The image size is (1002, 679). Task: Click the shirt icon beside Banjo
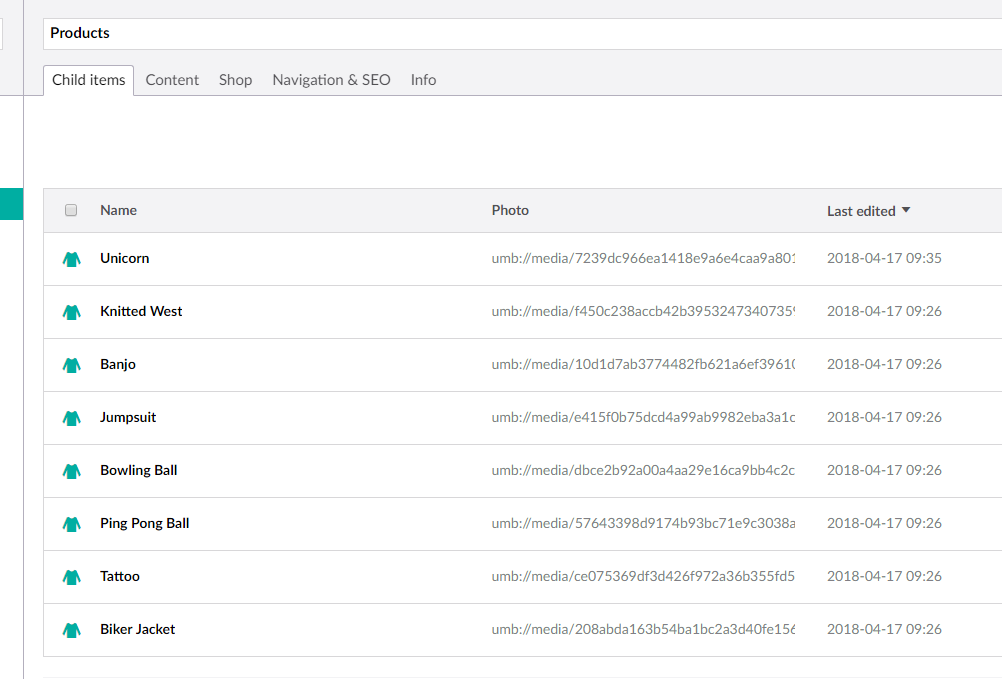[x=71, y=364]
